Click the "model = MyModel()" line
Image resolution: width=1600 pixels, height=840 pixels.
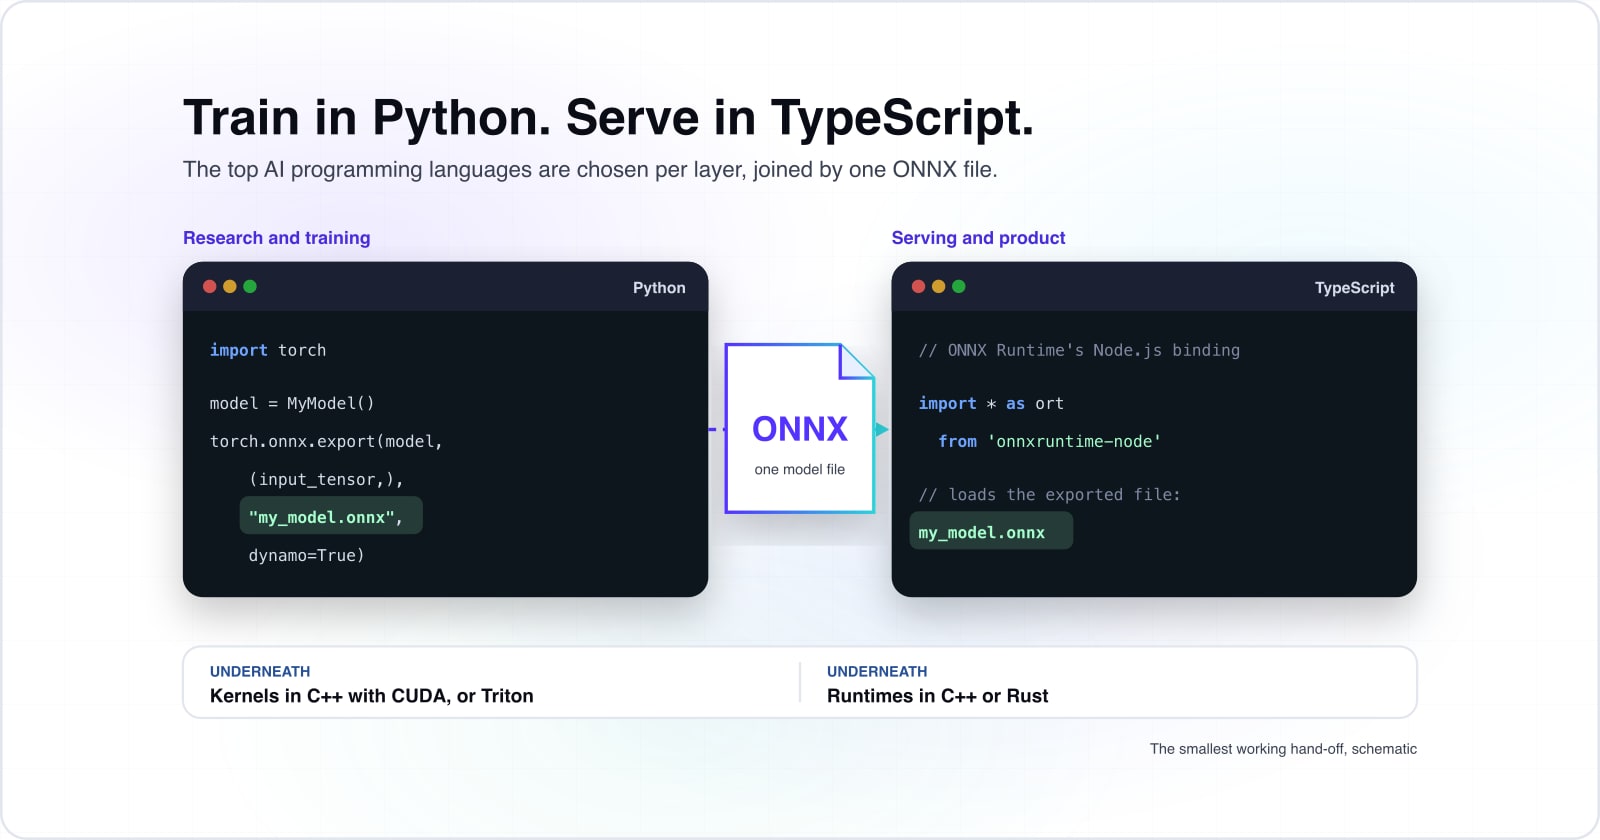point(292,403)
